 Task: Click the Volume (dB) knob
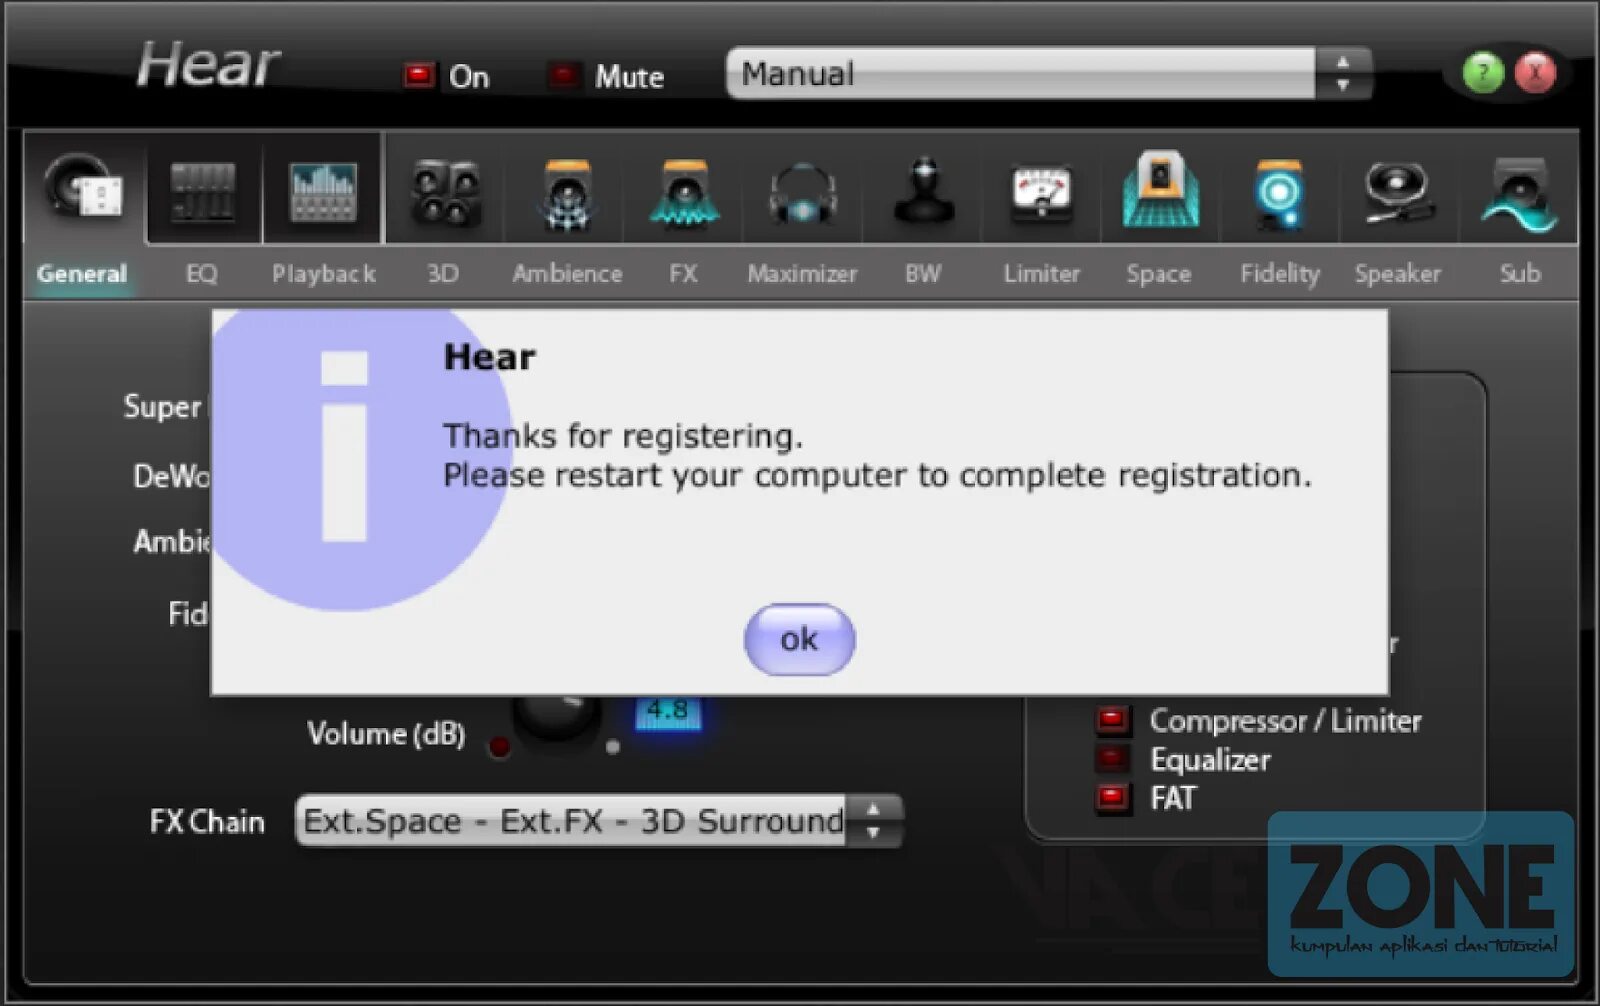click(x=558, y=720)
